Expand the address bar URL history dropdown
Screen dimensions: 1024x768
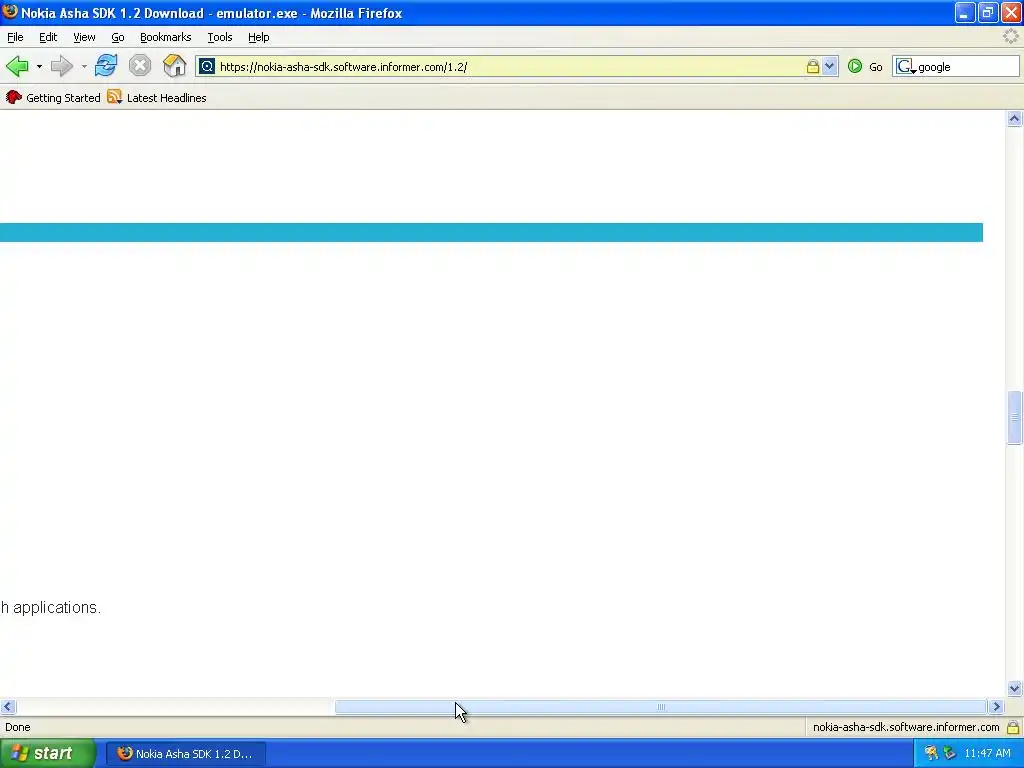pyautogui.click(x=829, y=67)
